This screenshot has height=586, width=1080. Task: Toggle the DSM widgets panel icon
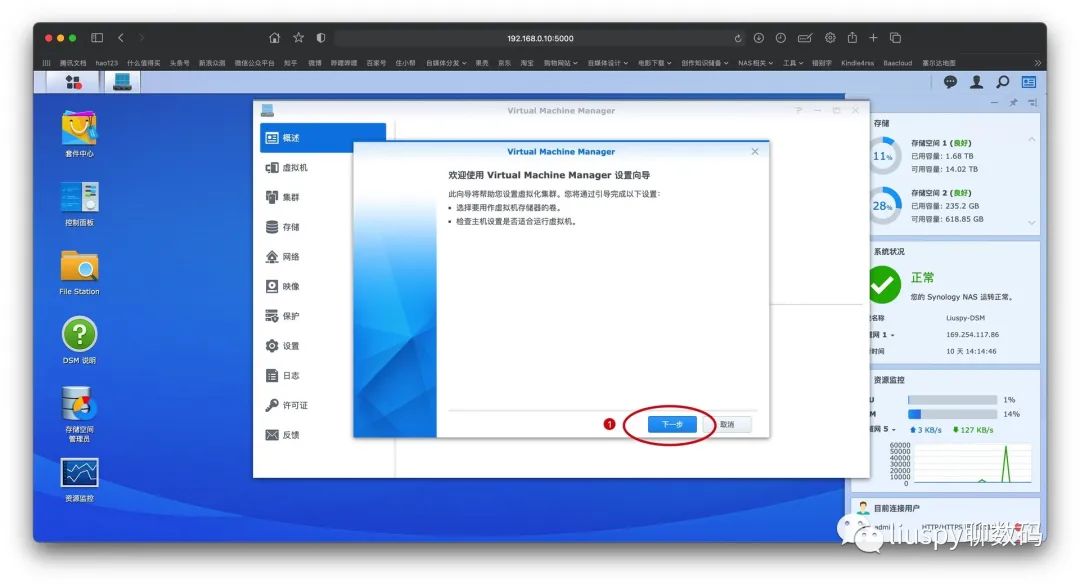(x=1029, y=82)
